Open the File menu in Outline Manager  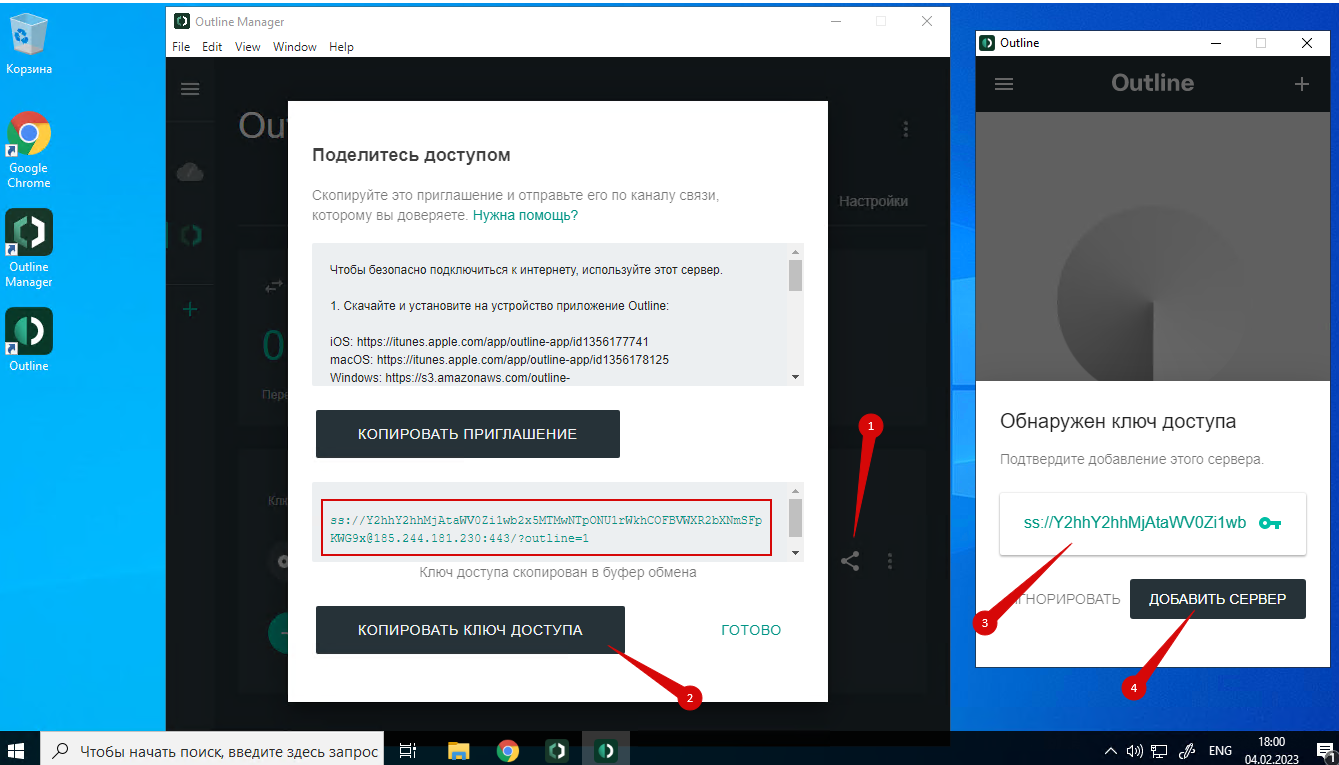point(181,47)
